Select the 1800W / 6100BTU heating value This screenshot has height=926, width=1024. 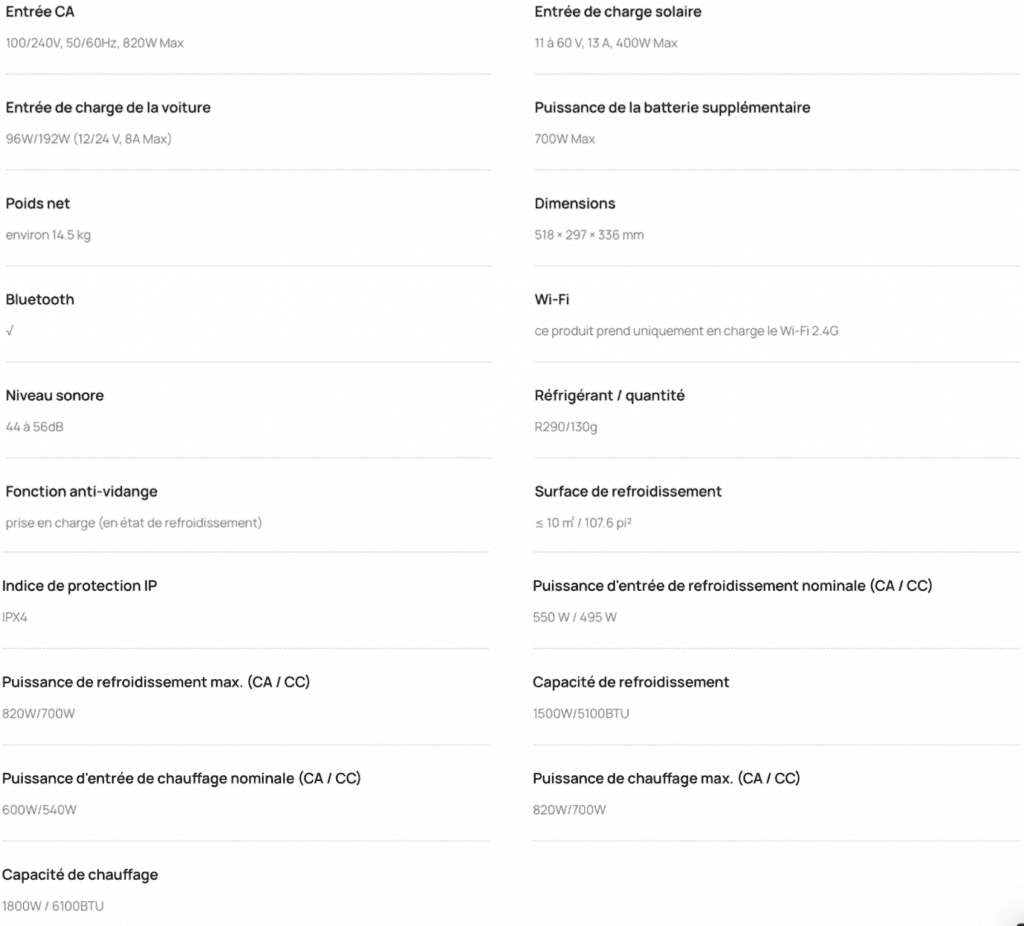click(x=53, y=906)
